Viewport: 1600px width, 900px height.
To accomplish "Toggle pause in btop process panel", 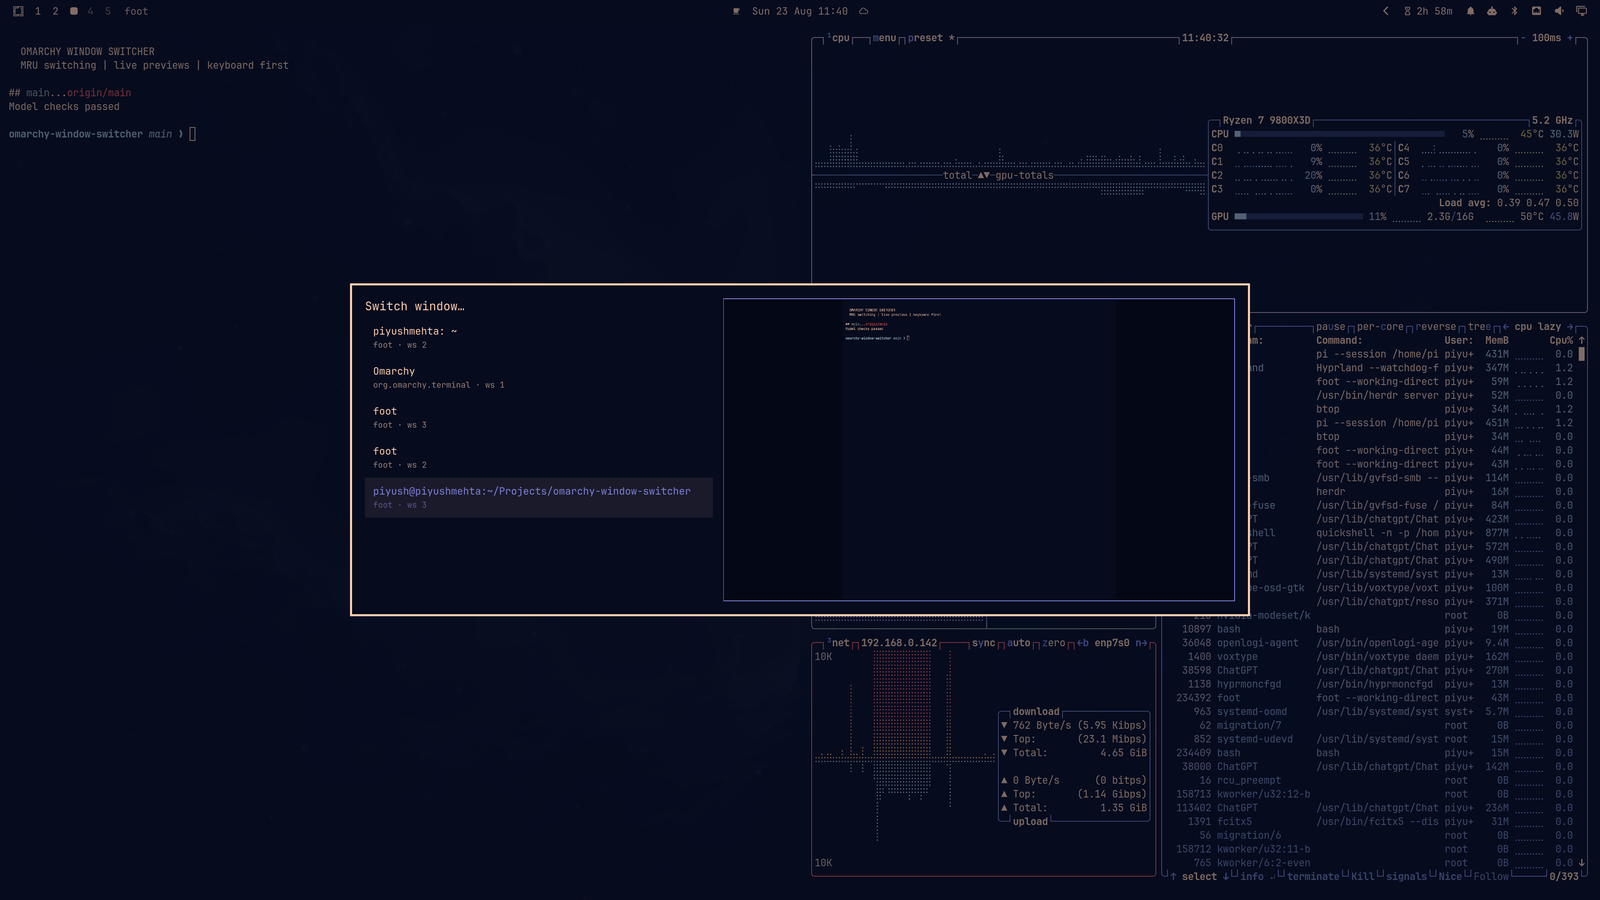I will 1330,327.
